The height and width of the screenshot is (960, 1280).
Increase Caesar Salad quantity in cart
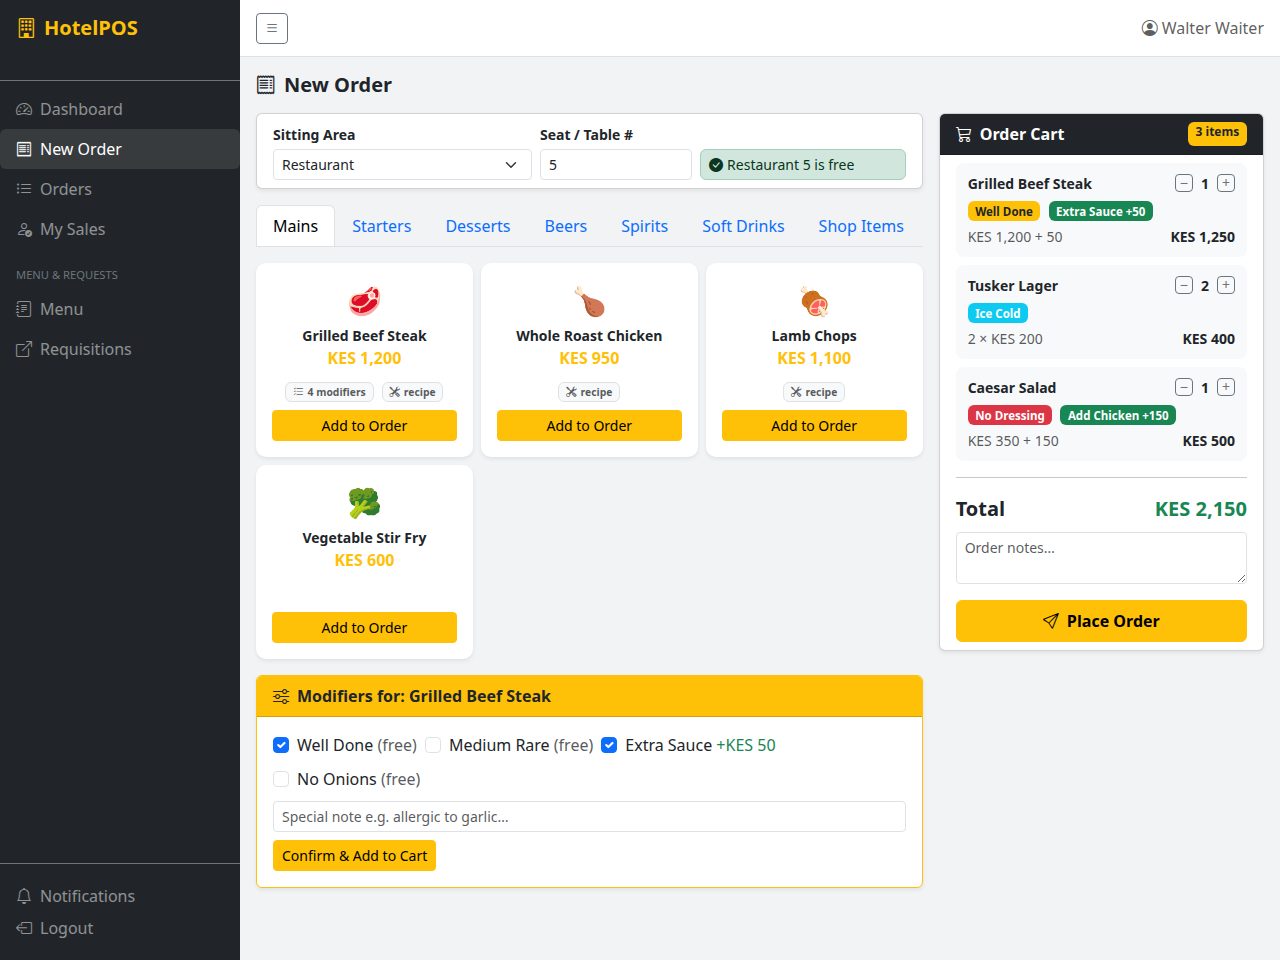(x=1226, y=387)
